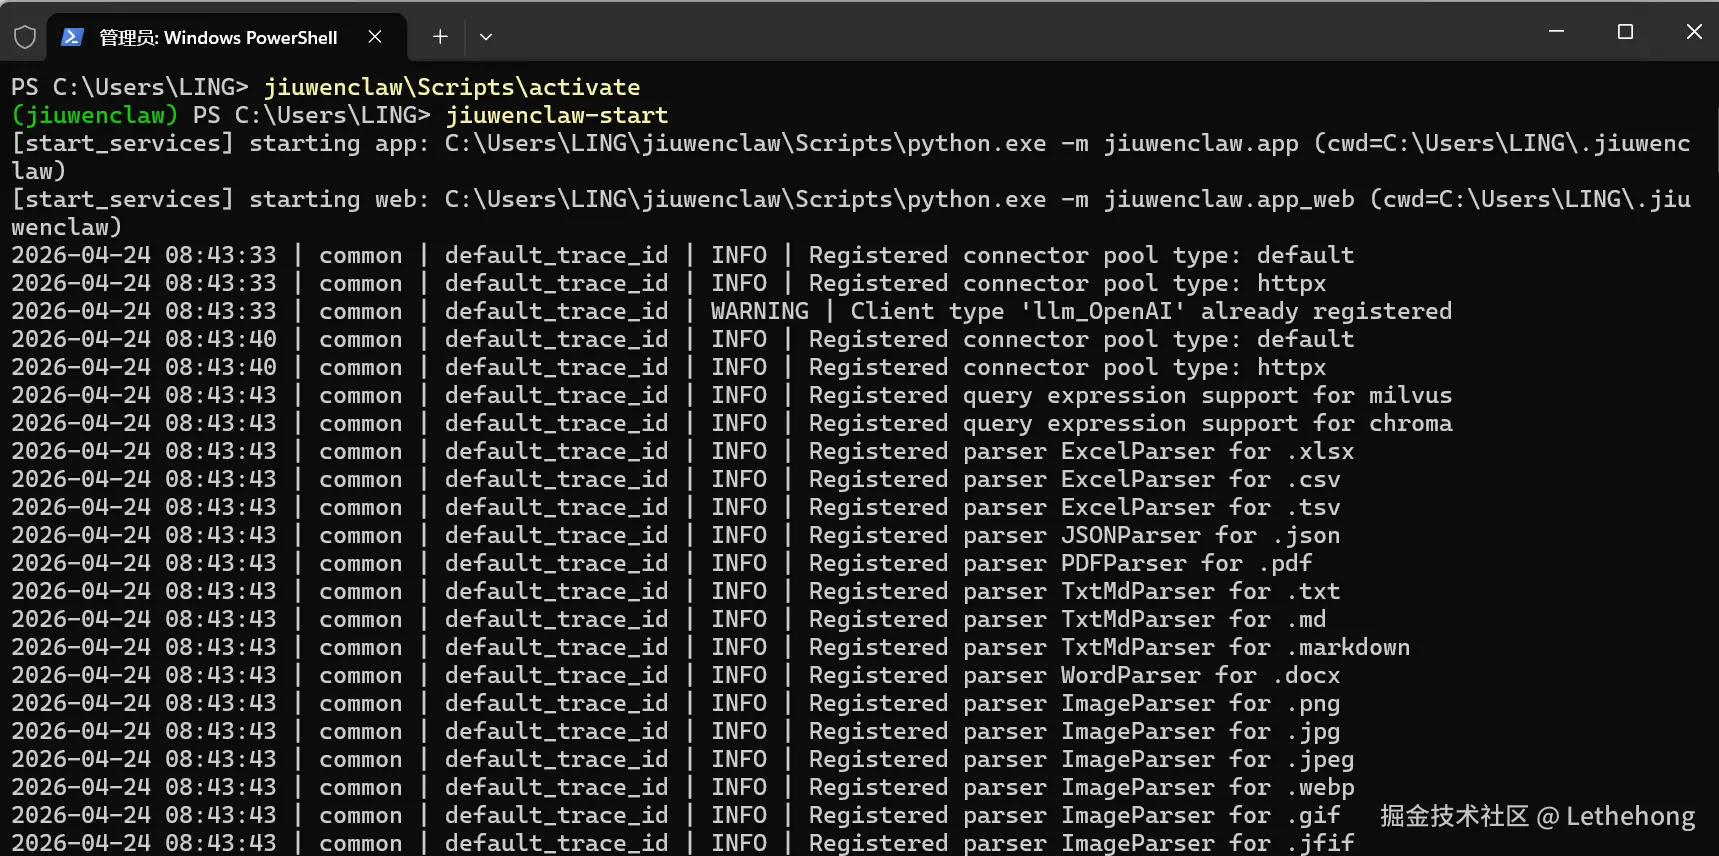Minimize the terminal window
1719x856 pixels.
(1556, 32)
